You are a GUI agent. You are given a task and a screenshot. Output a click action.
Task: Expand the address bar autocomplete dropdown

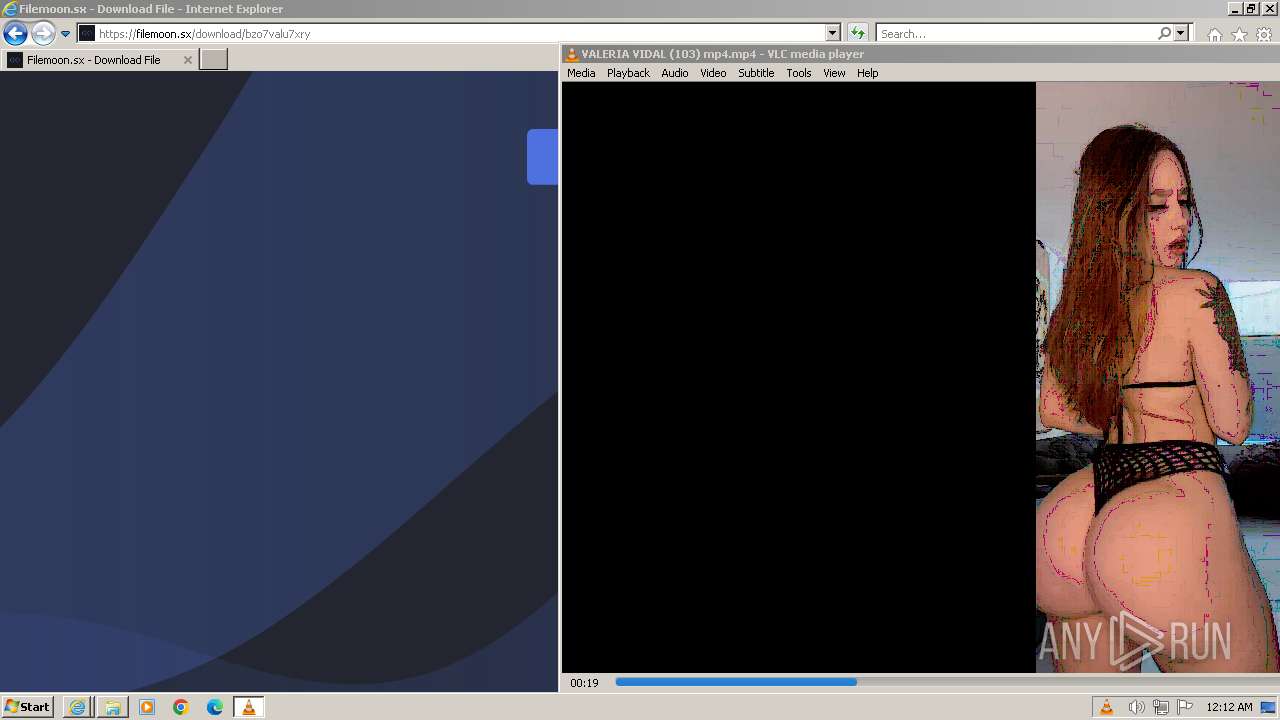point(832,33)
